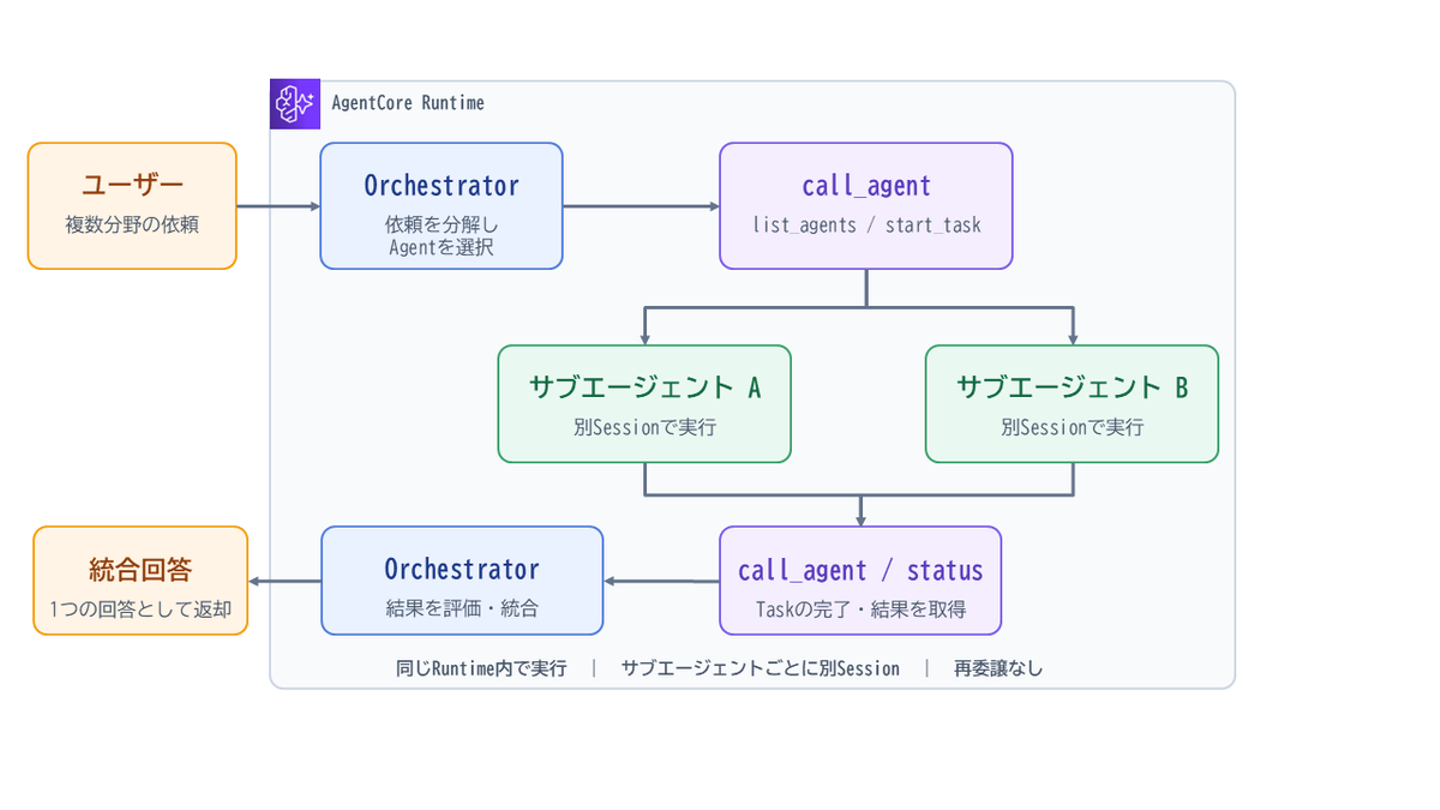Screen dimensions: 1440x810
Task: Select the text "1つの回答として返却"
Action: (140, 609)
